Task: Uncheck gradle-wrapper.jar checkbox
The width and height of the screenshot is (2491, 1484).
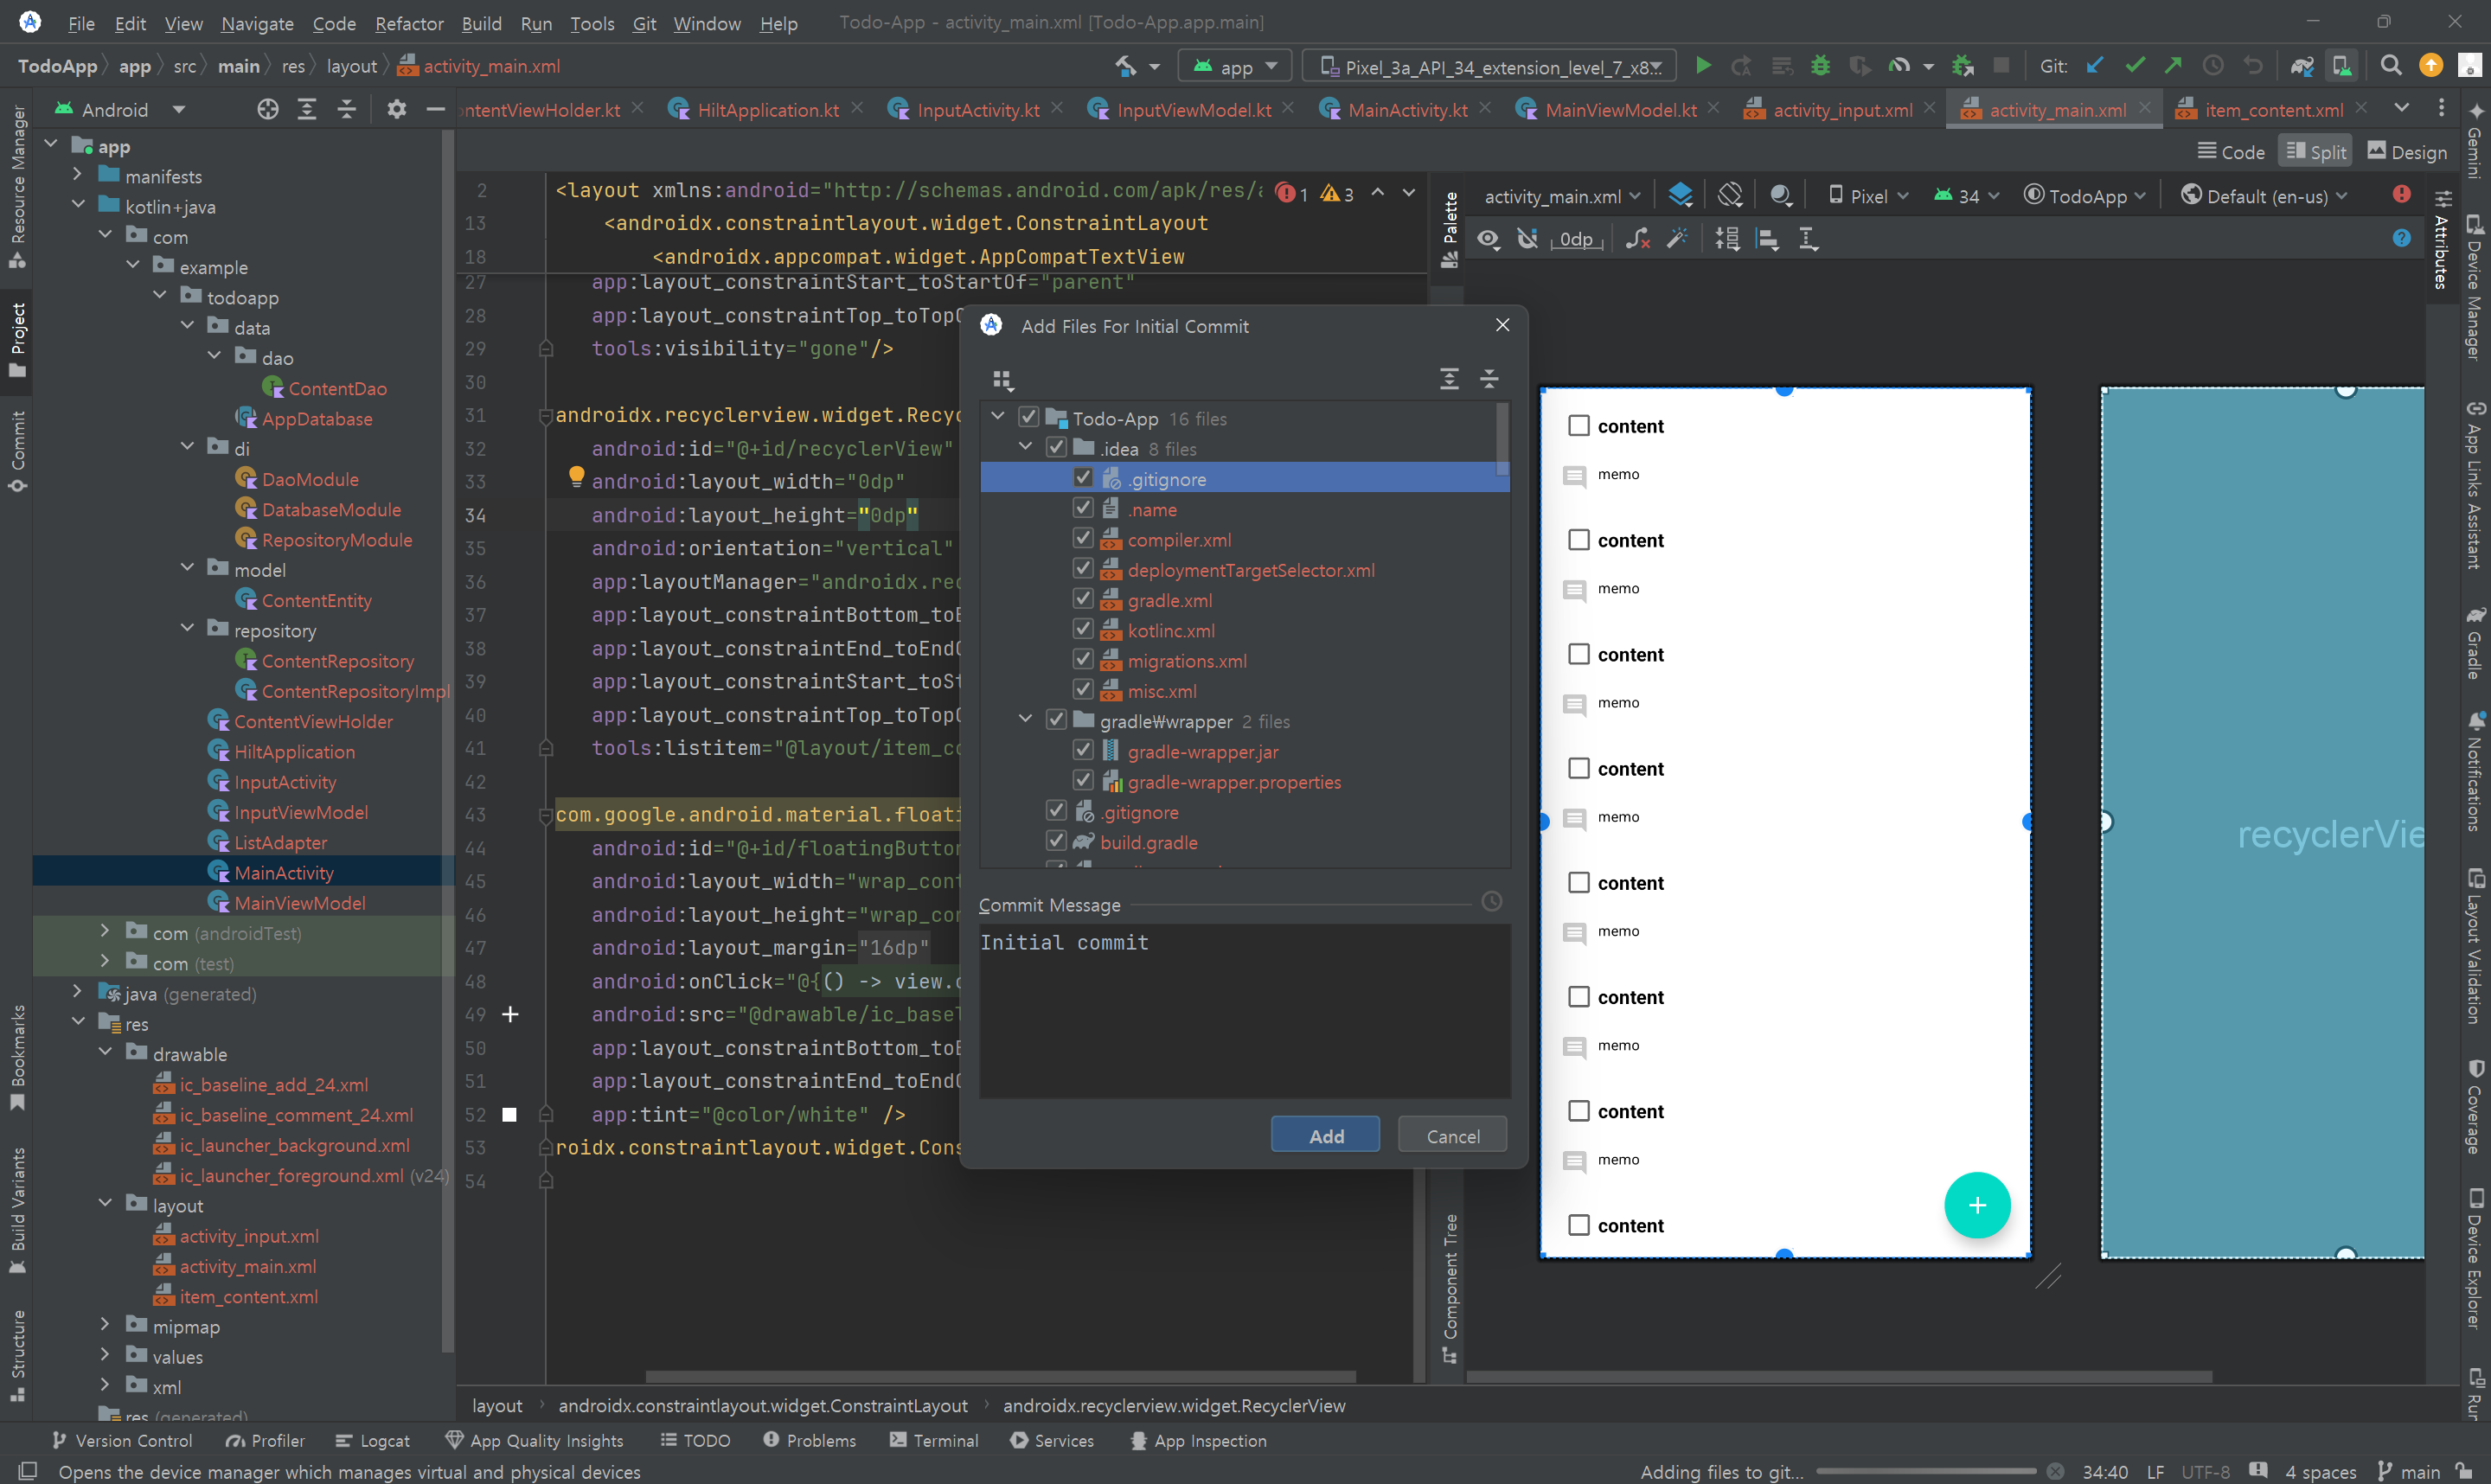Action: click(x=1083, y=751)
